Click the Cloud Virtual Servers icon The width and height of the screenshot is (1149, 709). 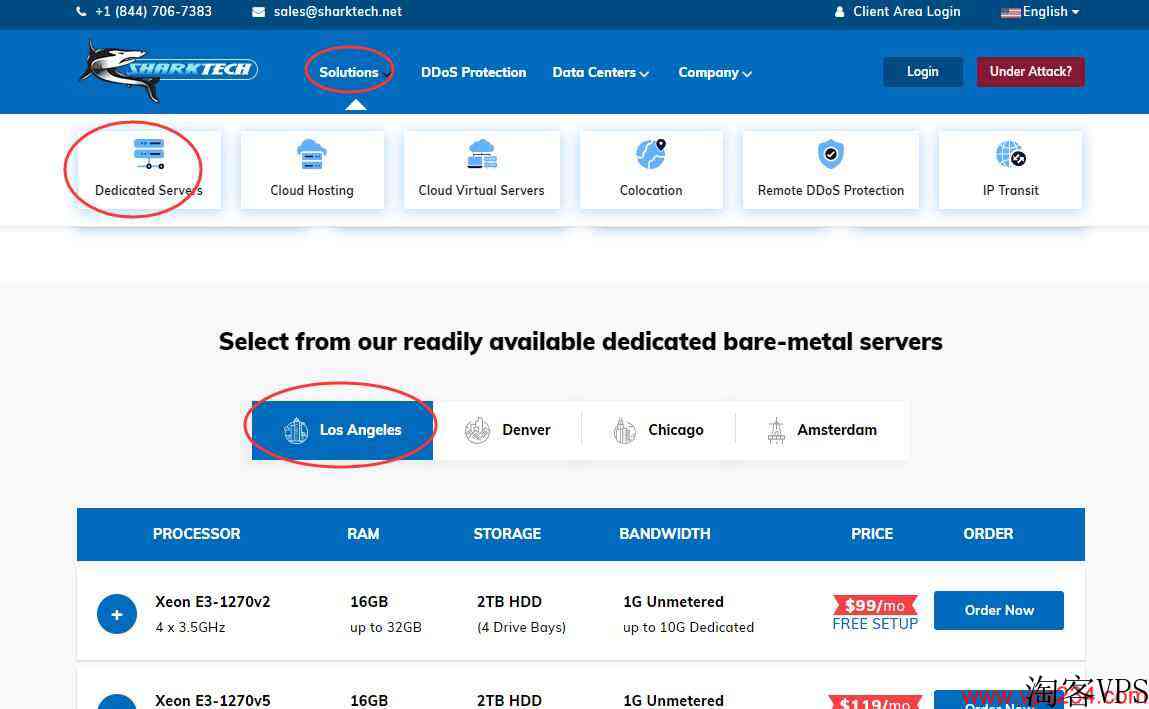click(x=481, y=155)
